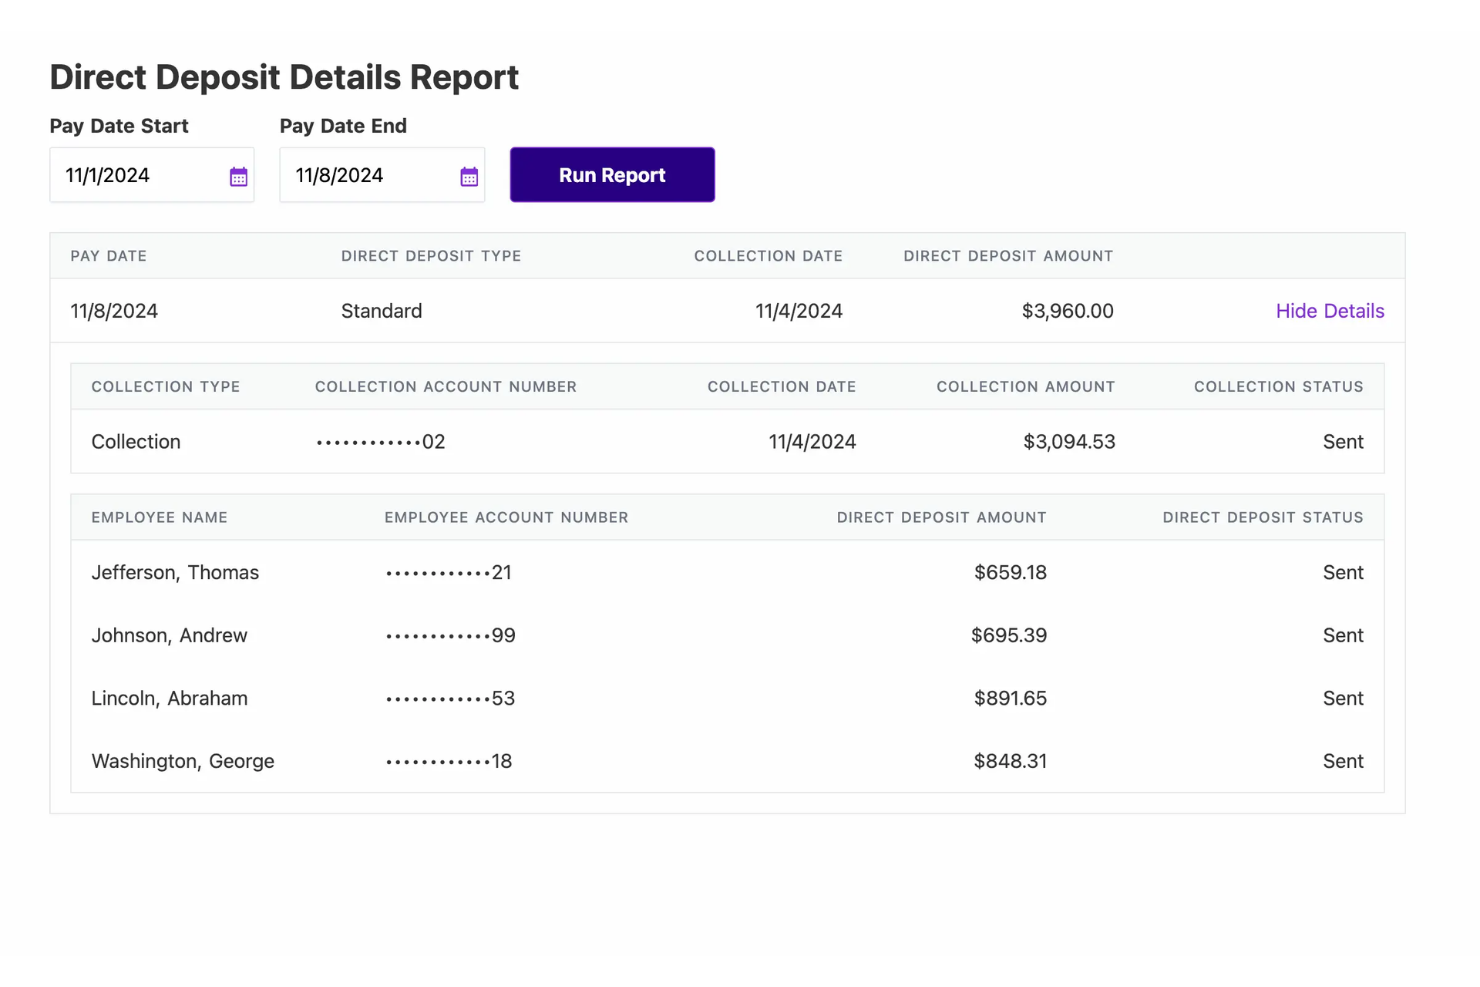
Task: Click the COLLECTION STATUS column header
Action: pos(1278,386)
